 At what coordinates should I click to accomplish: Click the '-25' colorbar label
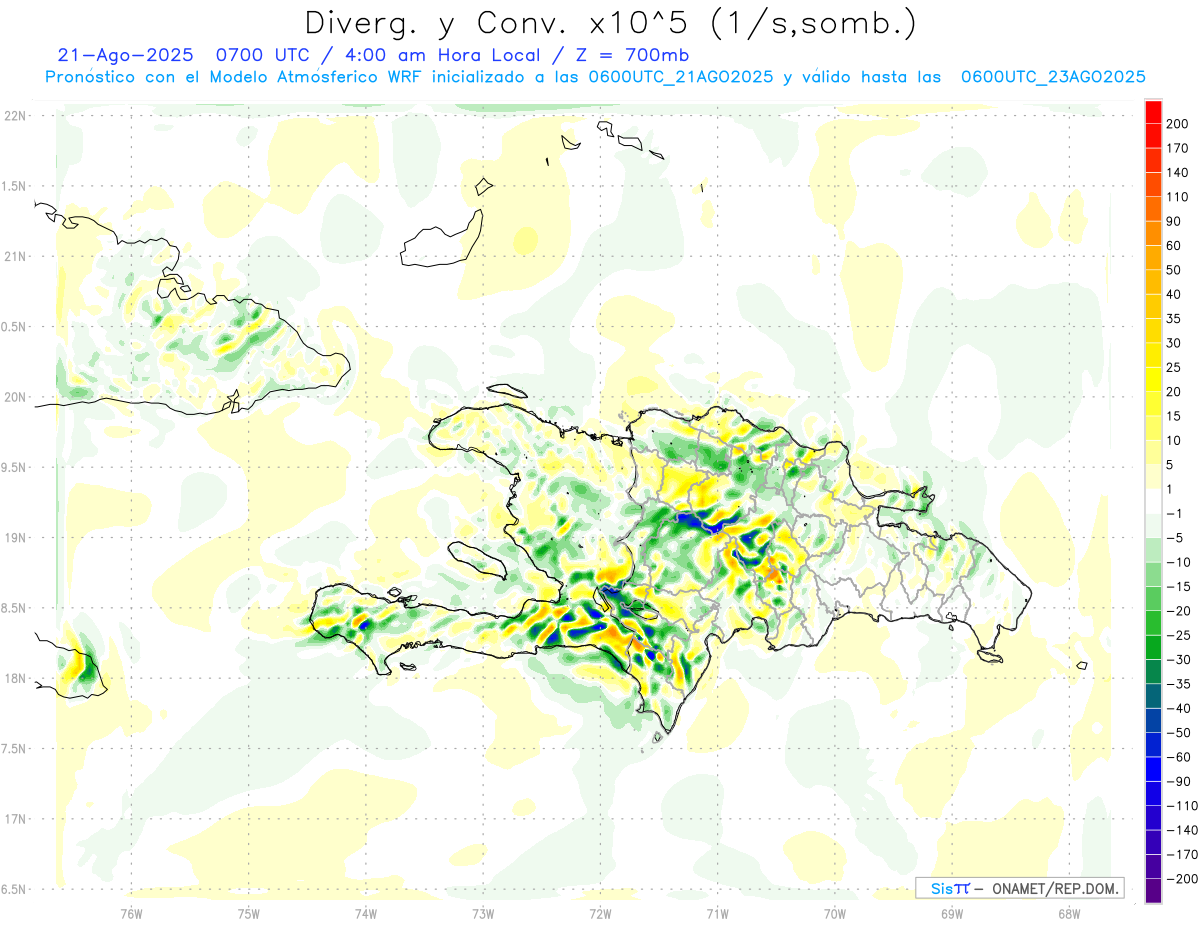[1178, 636]
